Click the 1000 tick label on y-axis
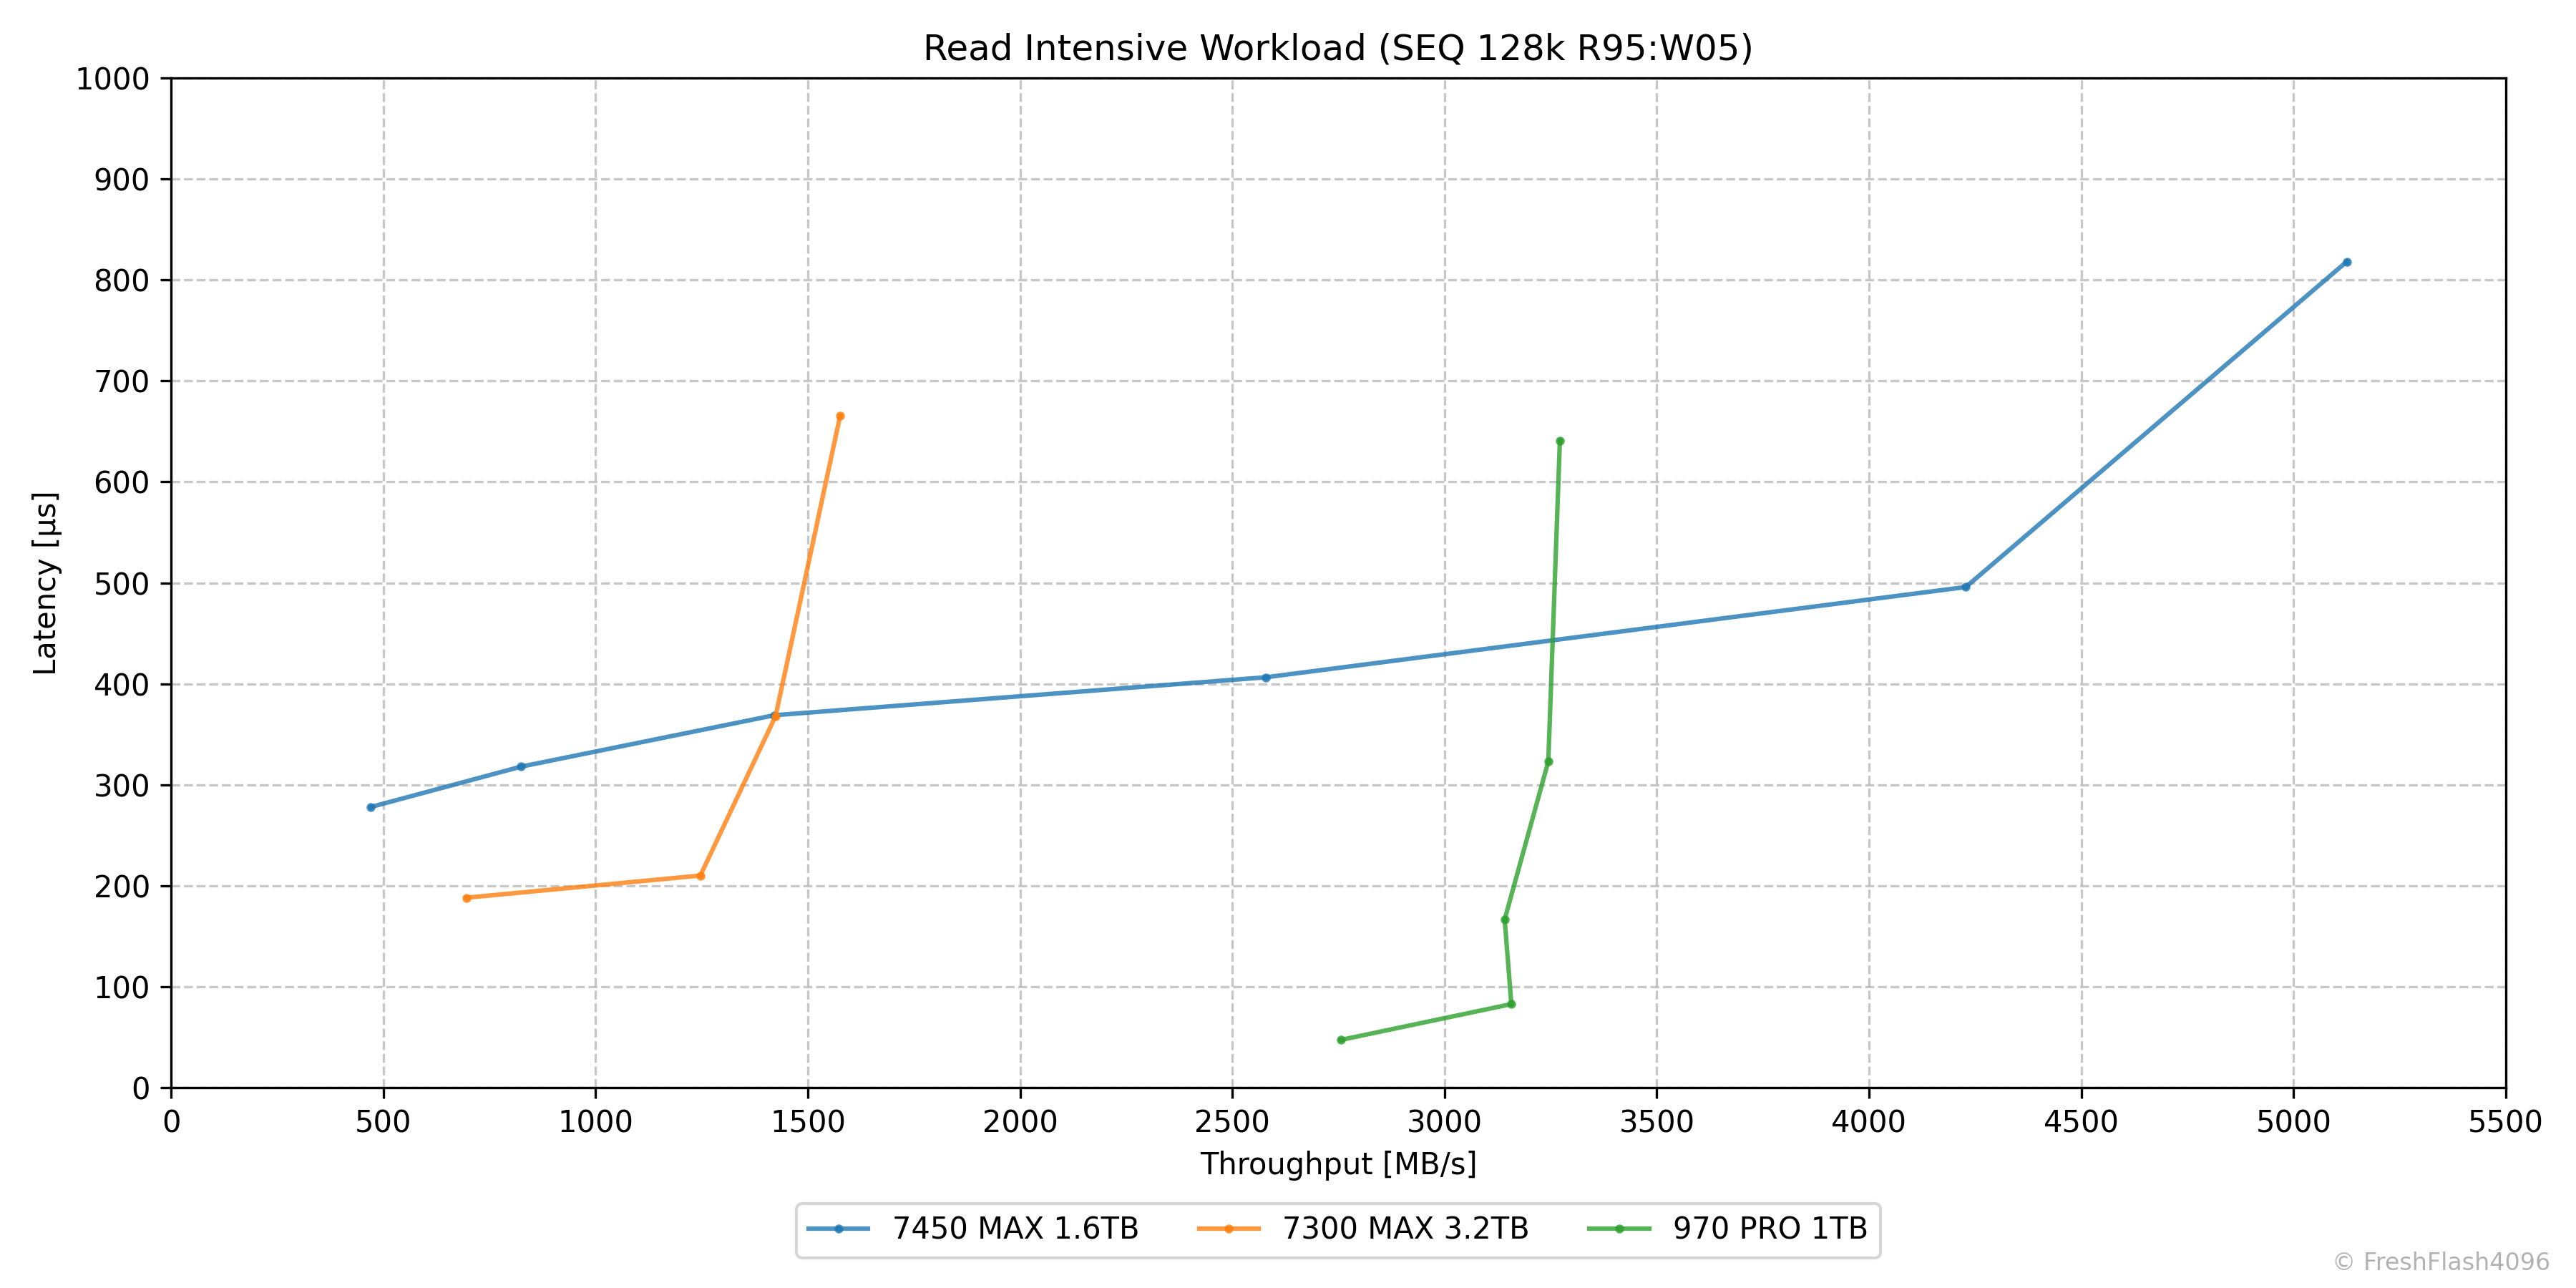This screenshot has height=1288, width=2576. [112, 79]
